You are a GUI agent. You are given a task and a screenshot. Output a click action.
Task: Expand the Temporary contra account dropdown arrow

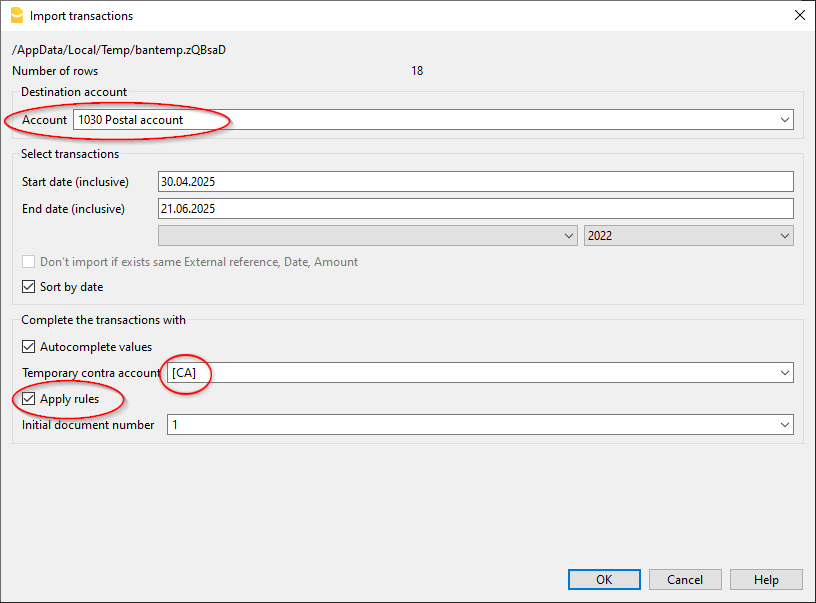pos(784,373)
